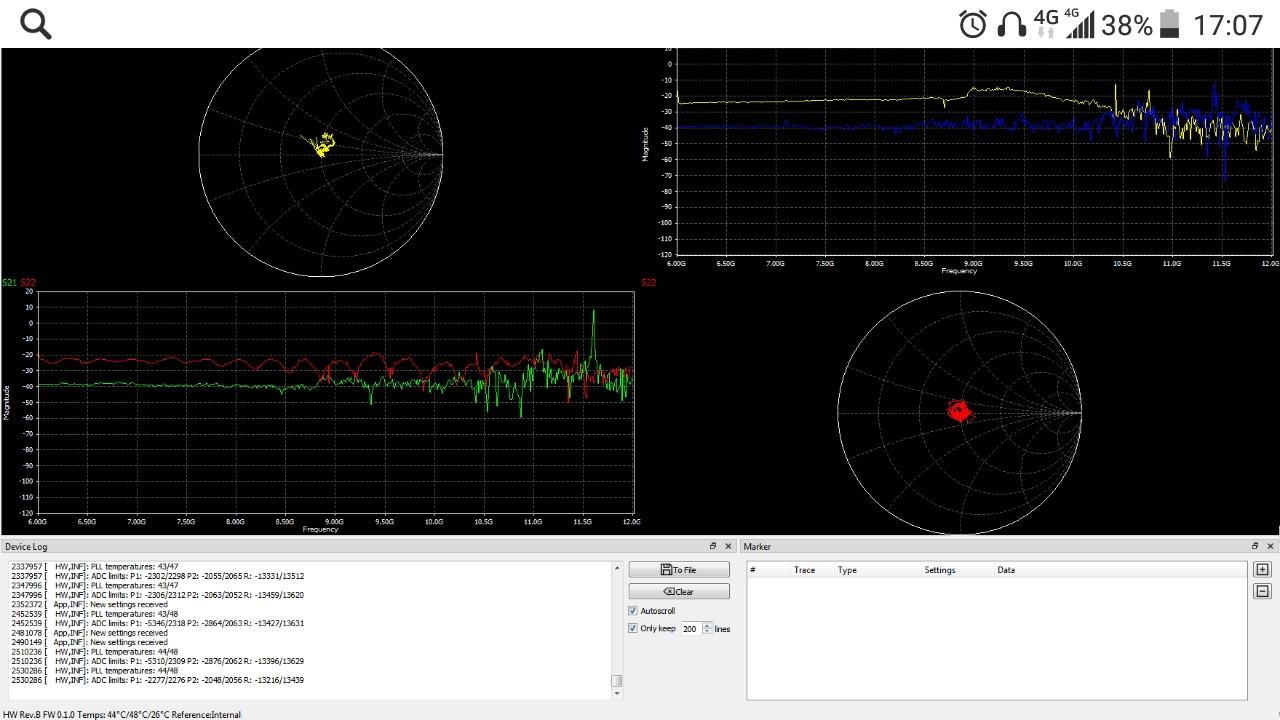Disable the Autoscroll checkbox
This screenshot has height=720, width=1280.
[633, 611]
